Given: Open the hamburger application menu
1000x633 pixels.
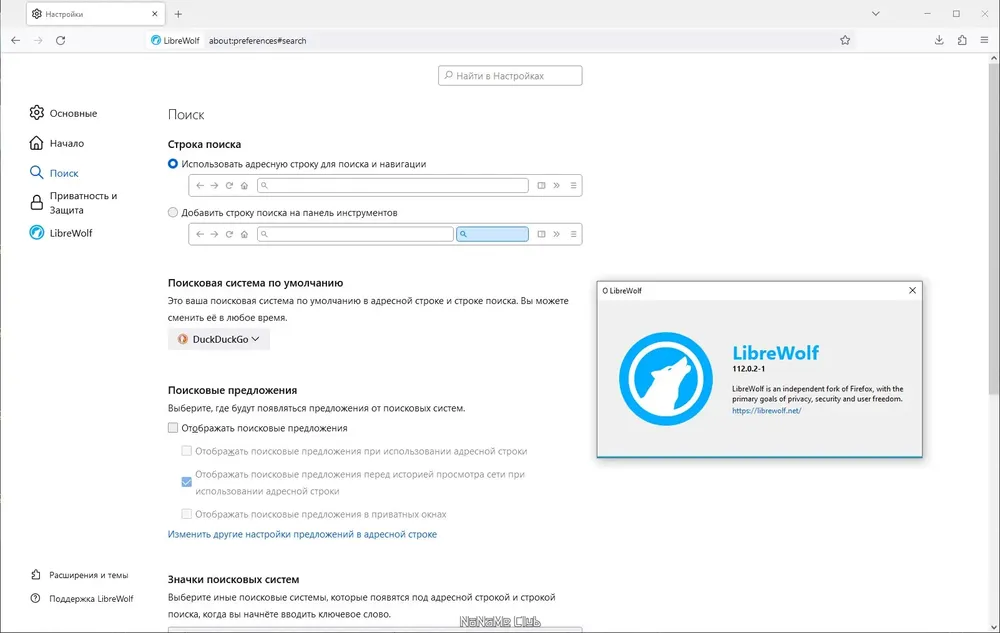Looking at the screenshot, I should [984, 40].
